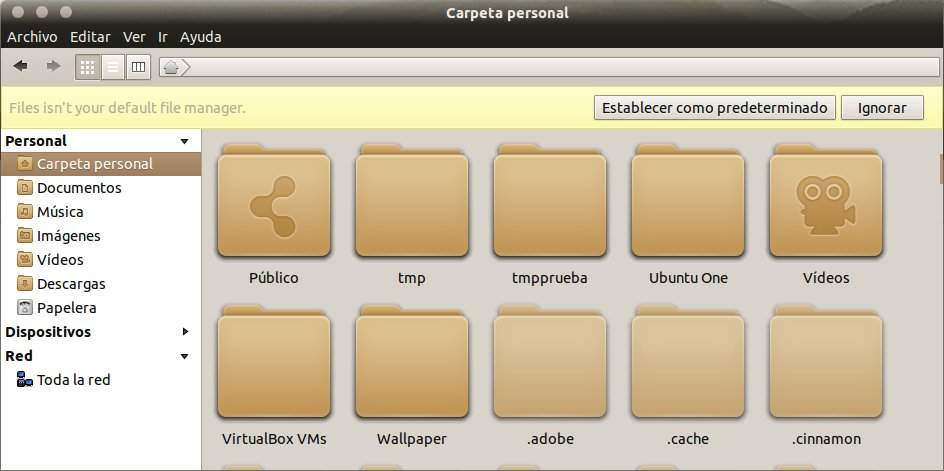
Task: Collapse the Personal sidebar section
Action: (x=184, y=142)
